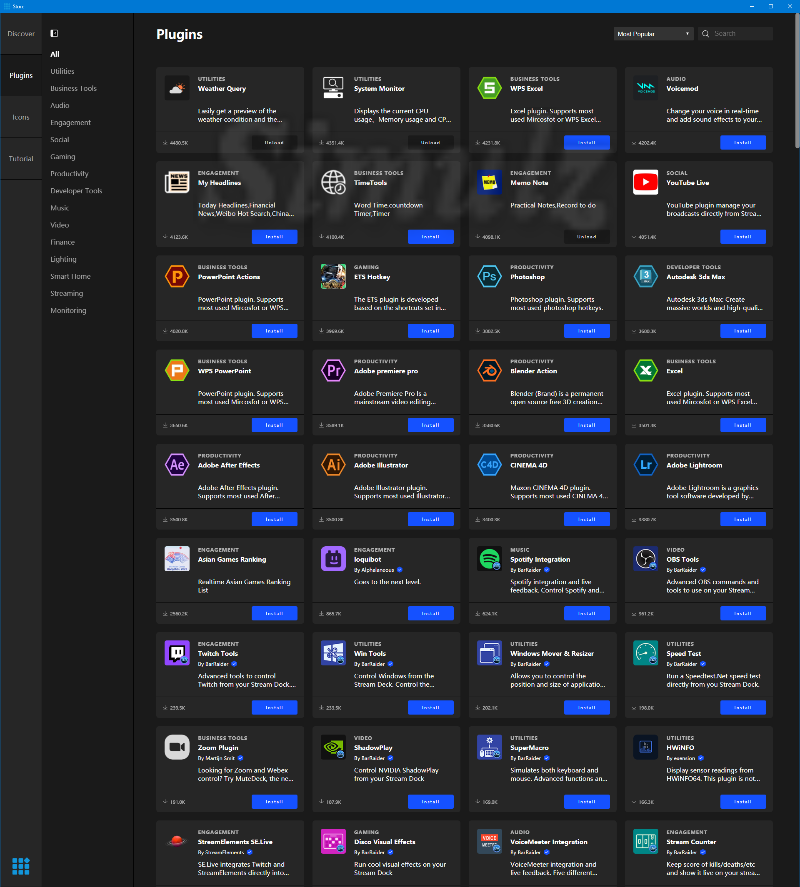Go to the Tutorial tab

pyautogui.click(x=21, y=158)
